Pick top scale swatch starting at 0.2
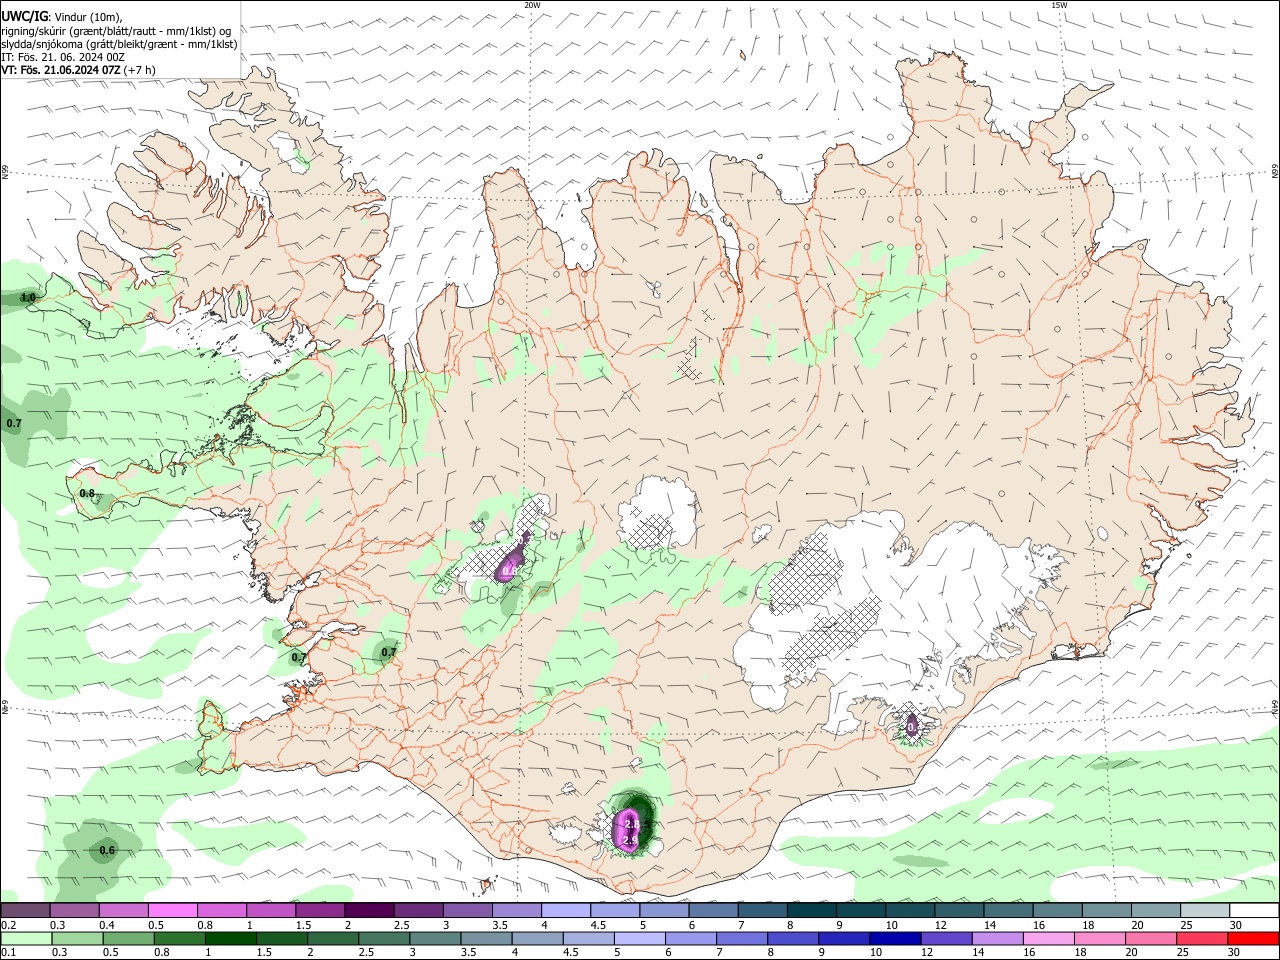 (x=25, y=910)
